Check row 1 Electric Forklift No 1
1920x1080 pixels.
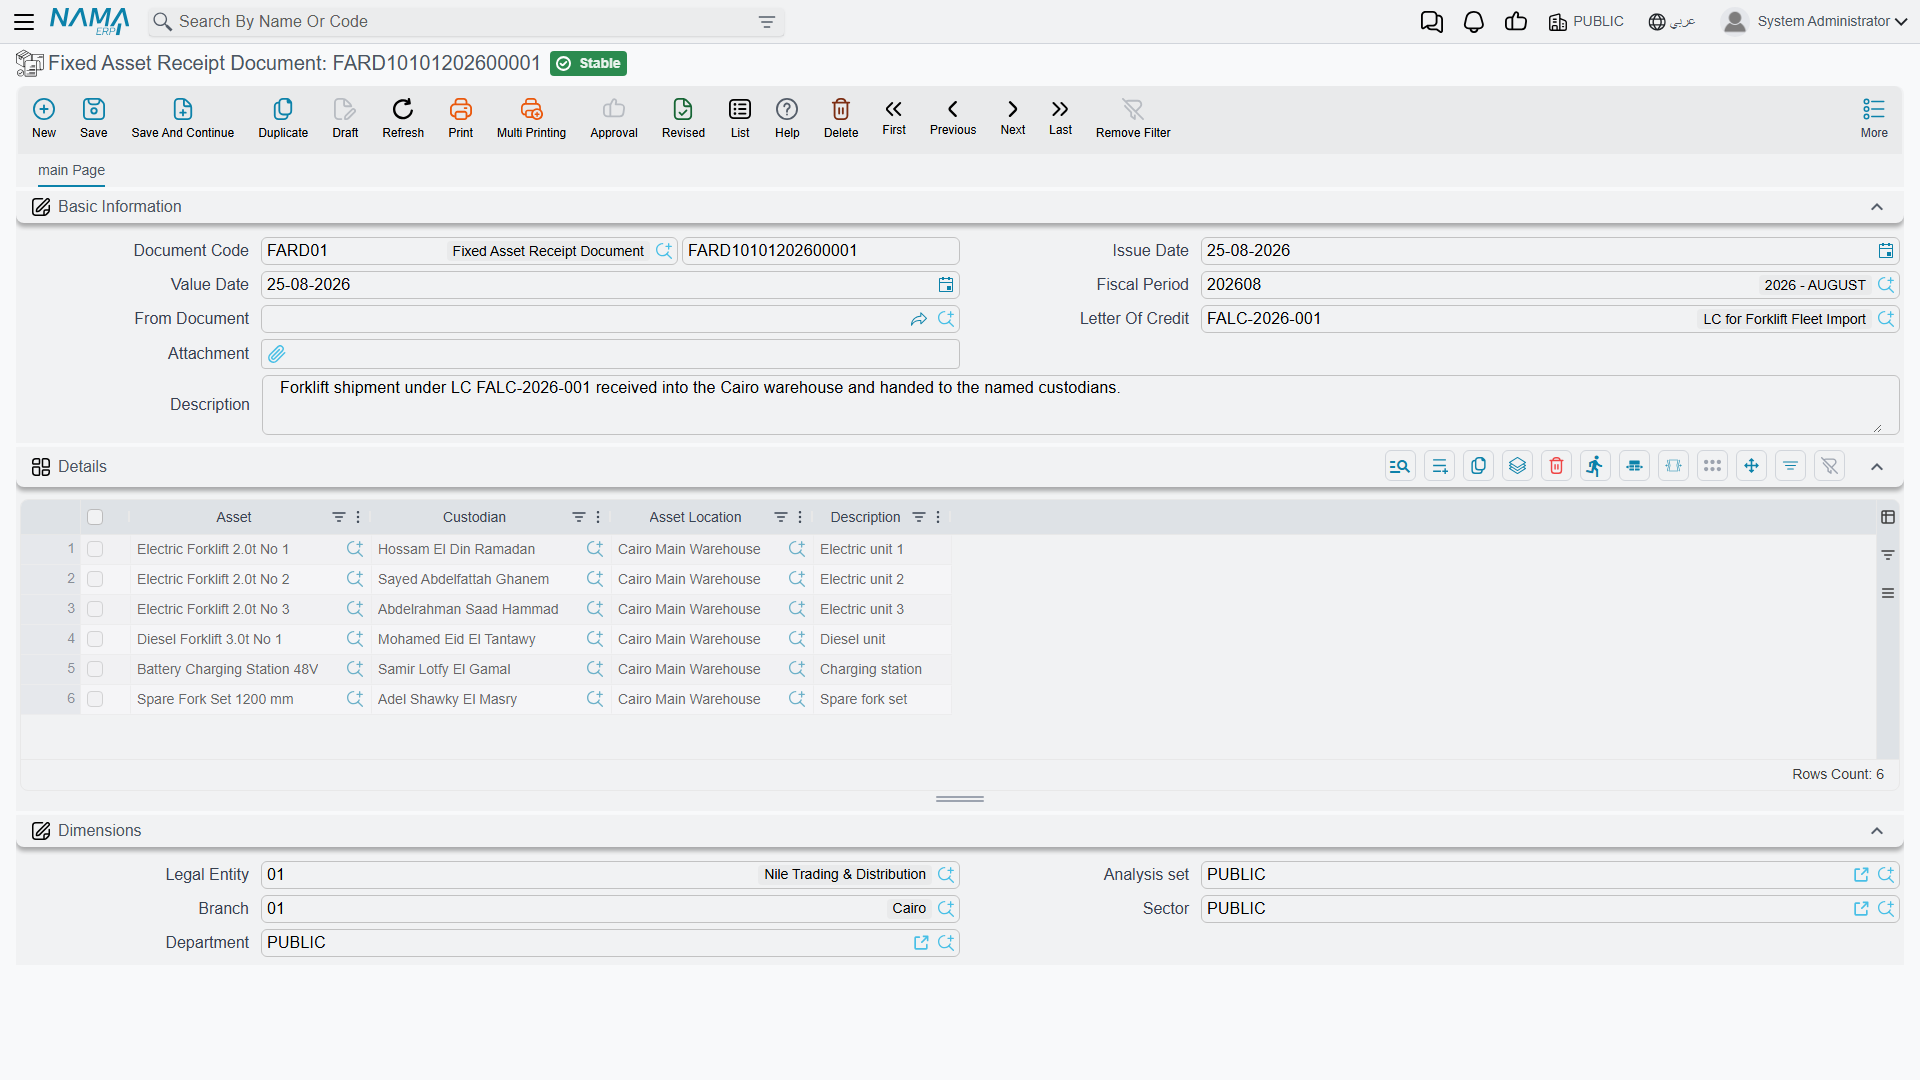(x=95, y=549)
